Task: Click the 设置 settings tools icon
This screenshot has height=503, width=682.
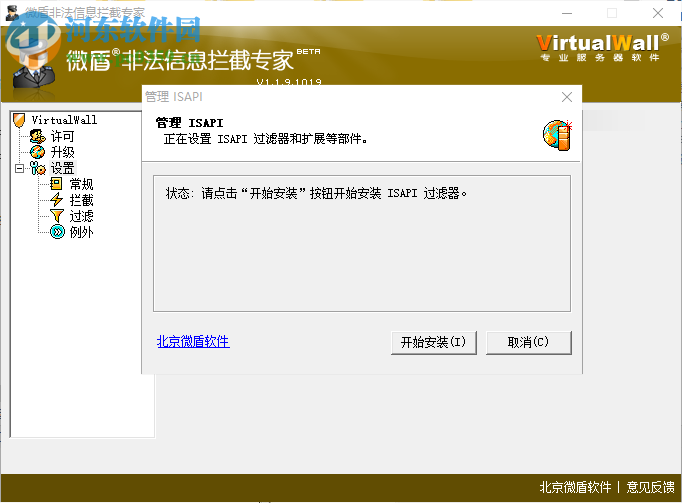Action: point(37,168)
